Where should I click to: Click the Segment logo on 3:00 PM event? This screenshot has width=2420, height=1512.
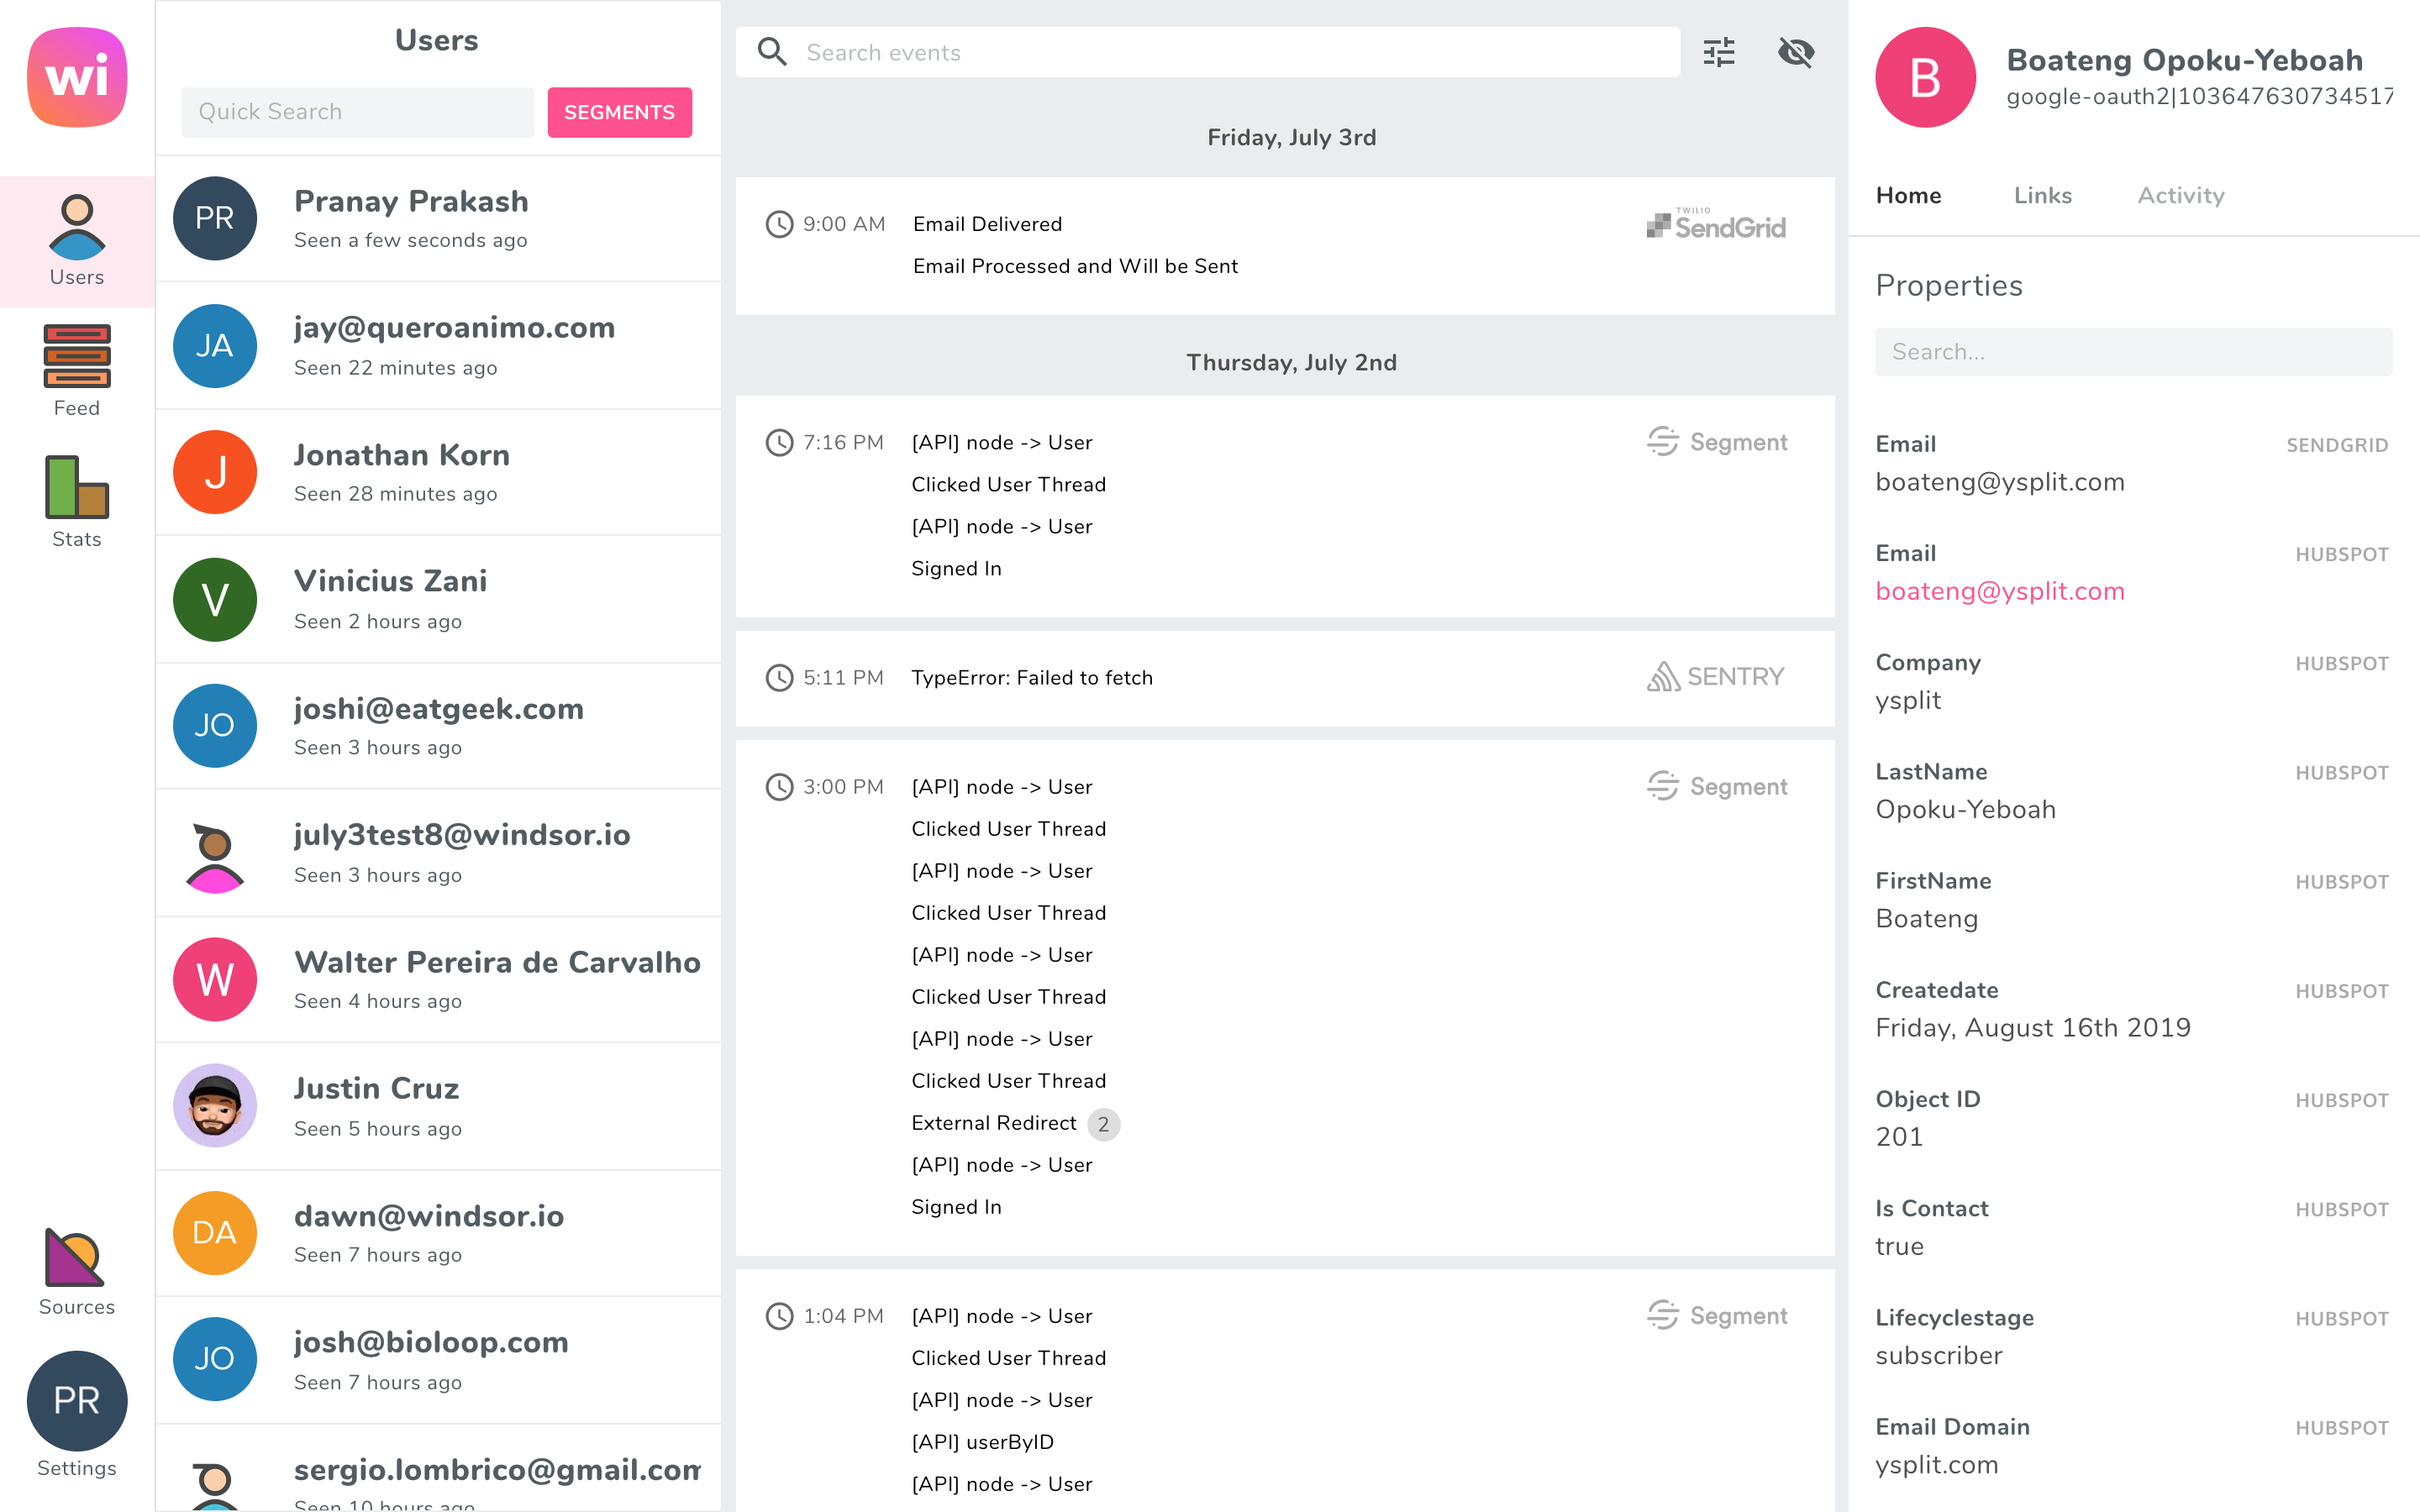tap(1717, 787)
